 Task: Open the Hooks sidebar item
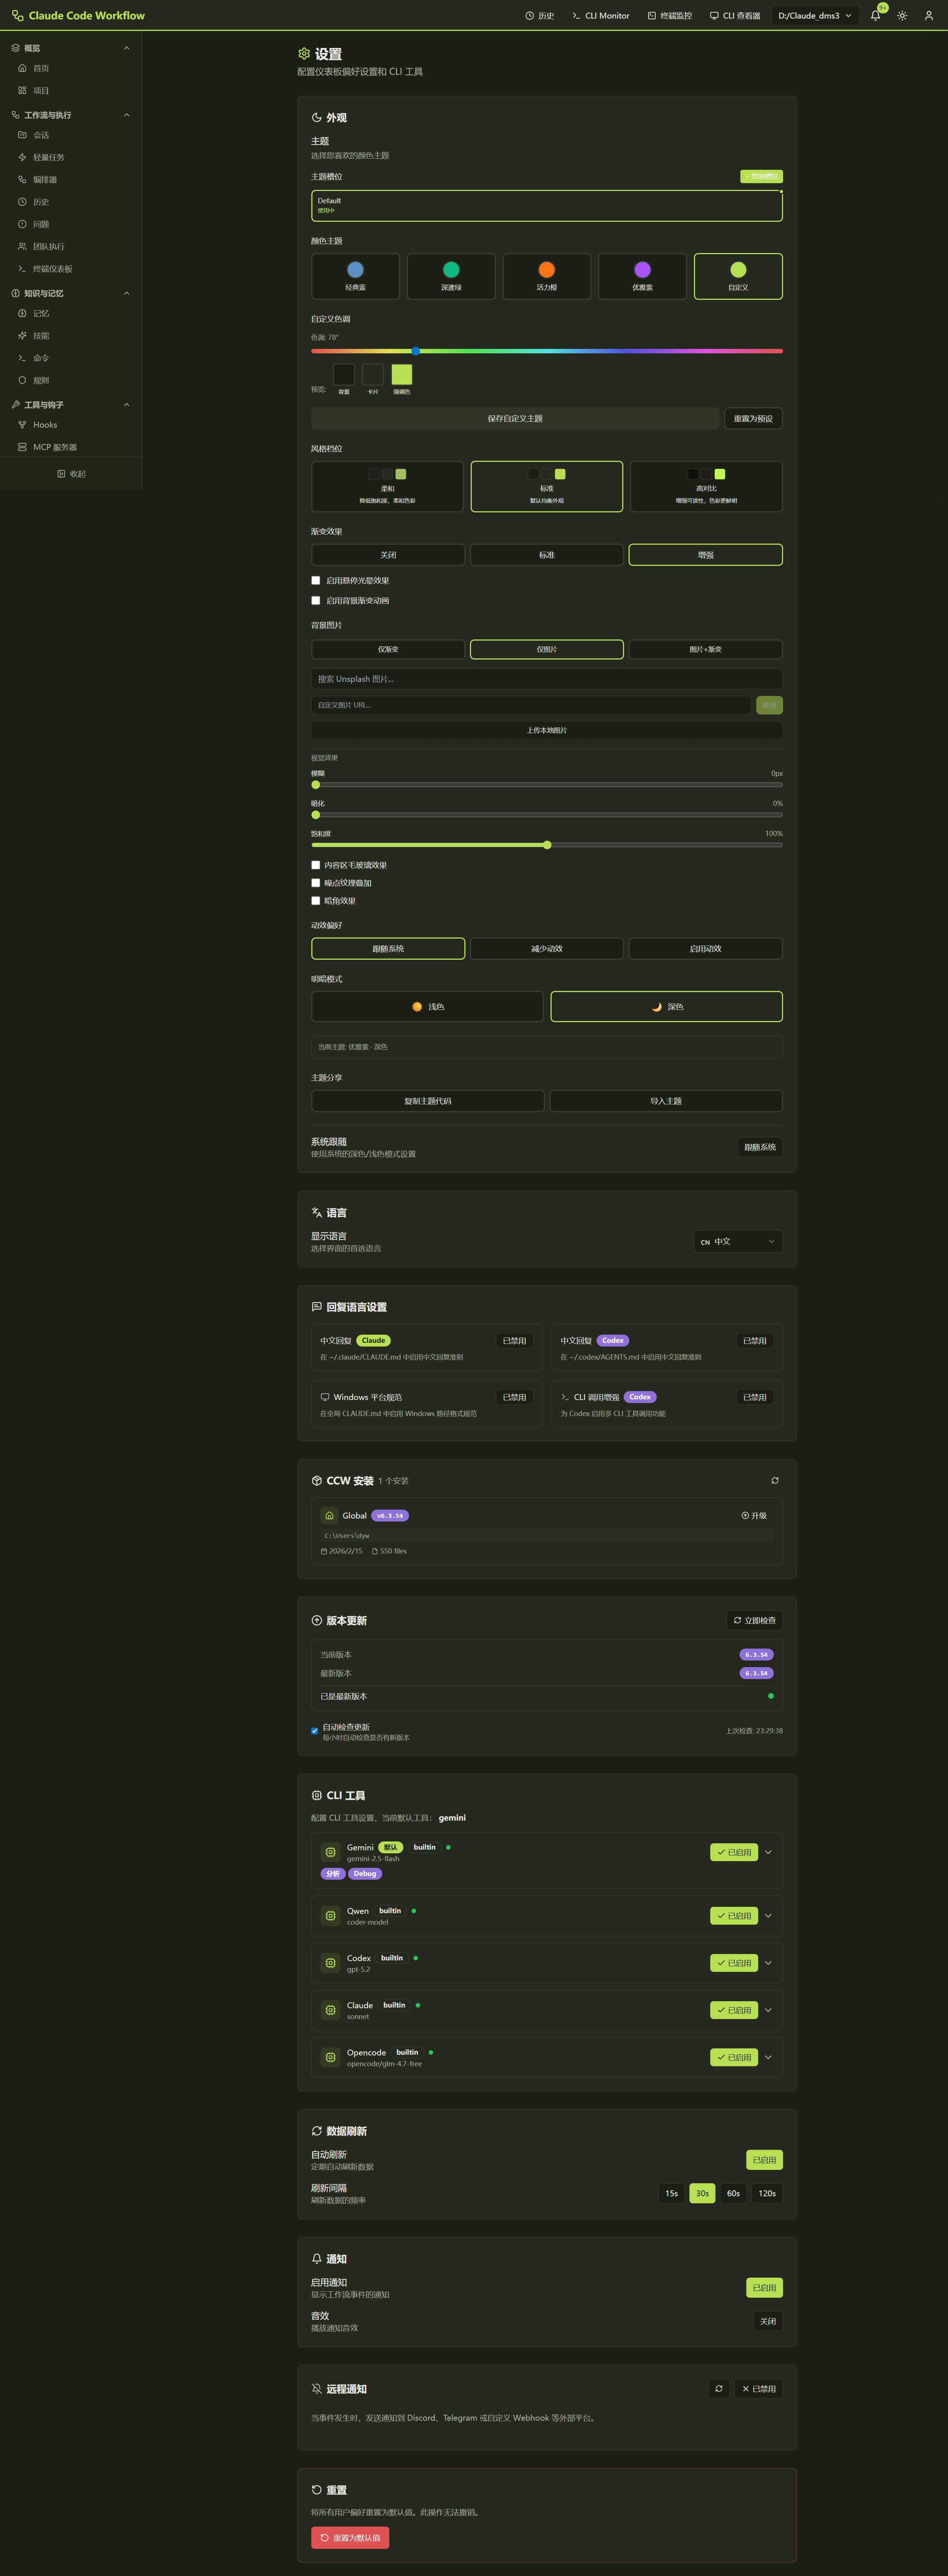point(45,425)
